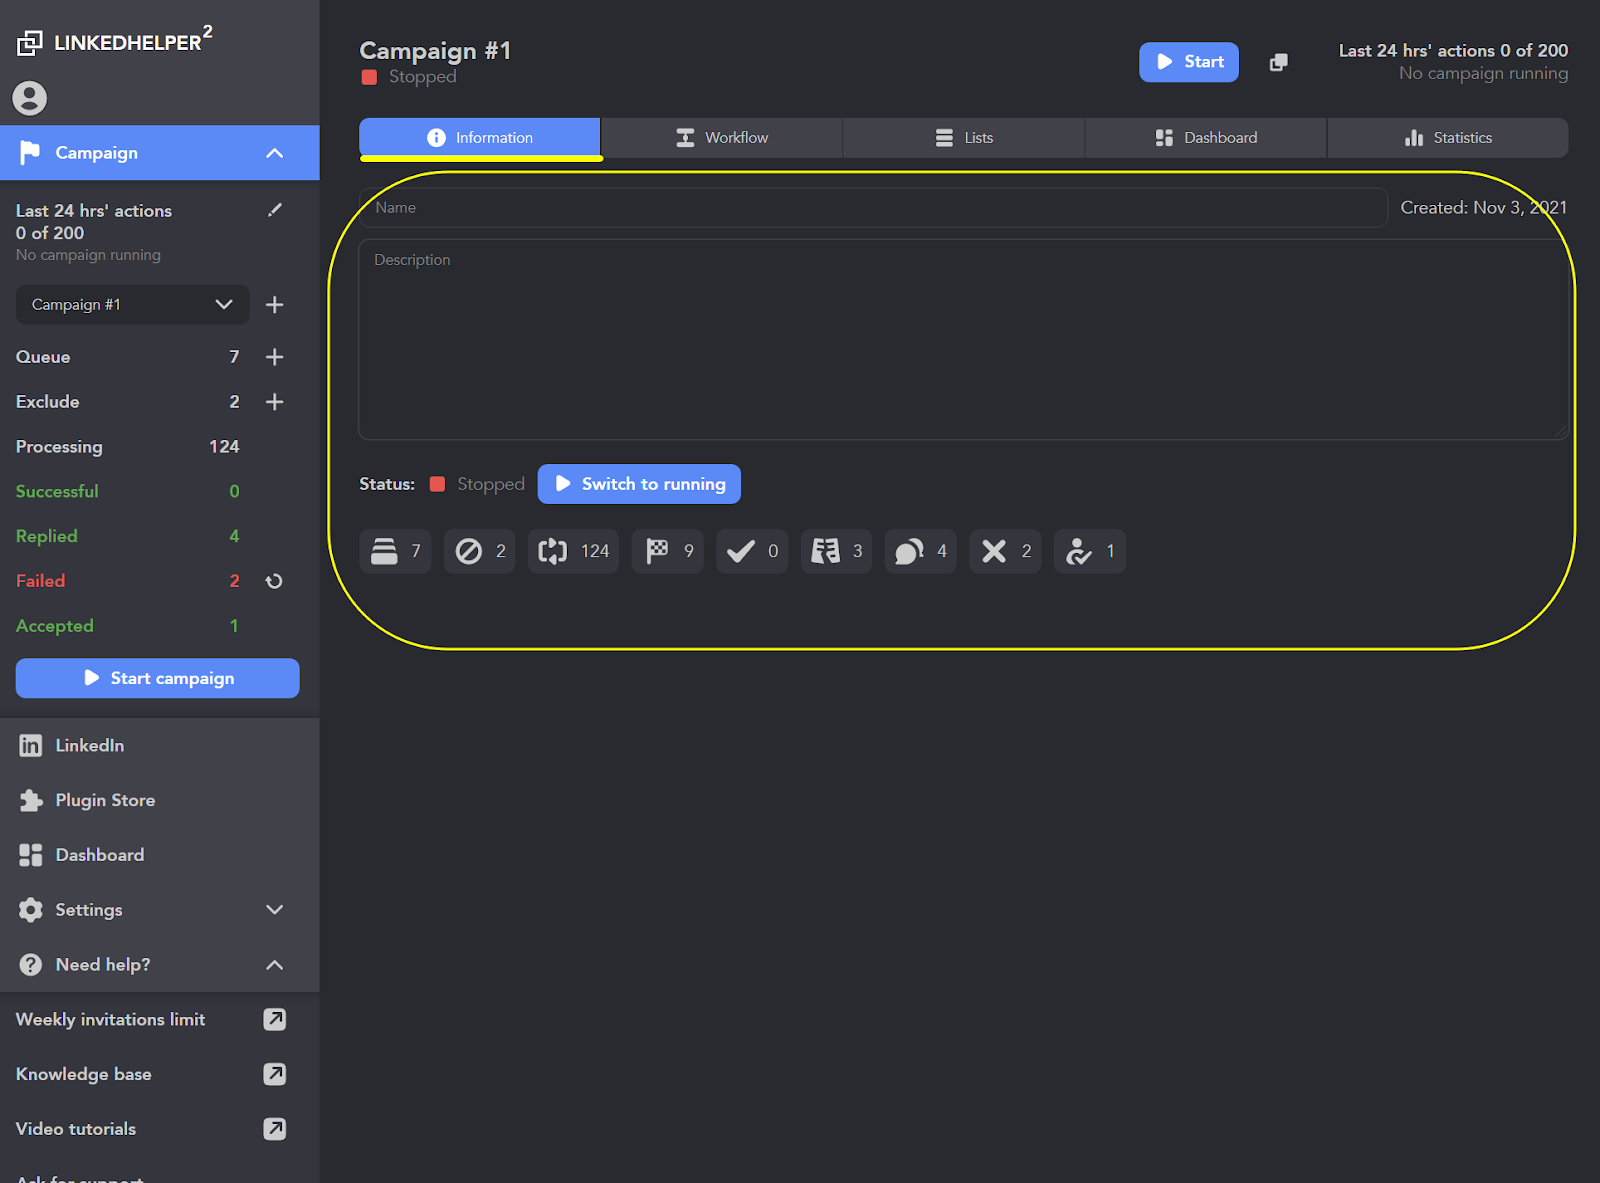Viewport: 1600px width, 1183px height.
Task: Collapse the Campaign sidebar section
Action: coord(275,153)
